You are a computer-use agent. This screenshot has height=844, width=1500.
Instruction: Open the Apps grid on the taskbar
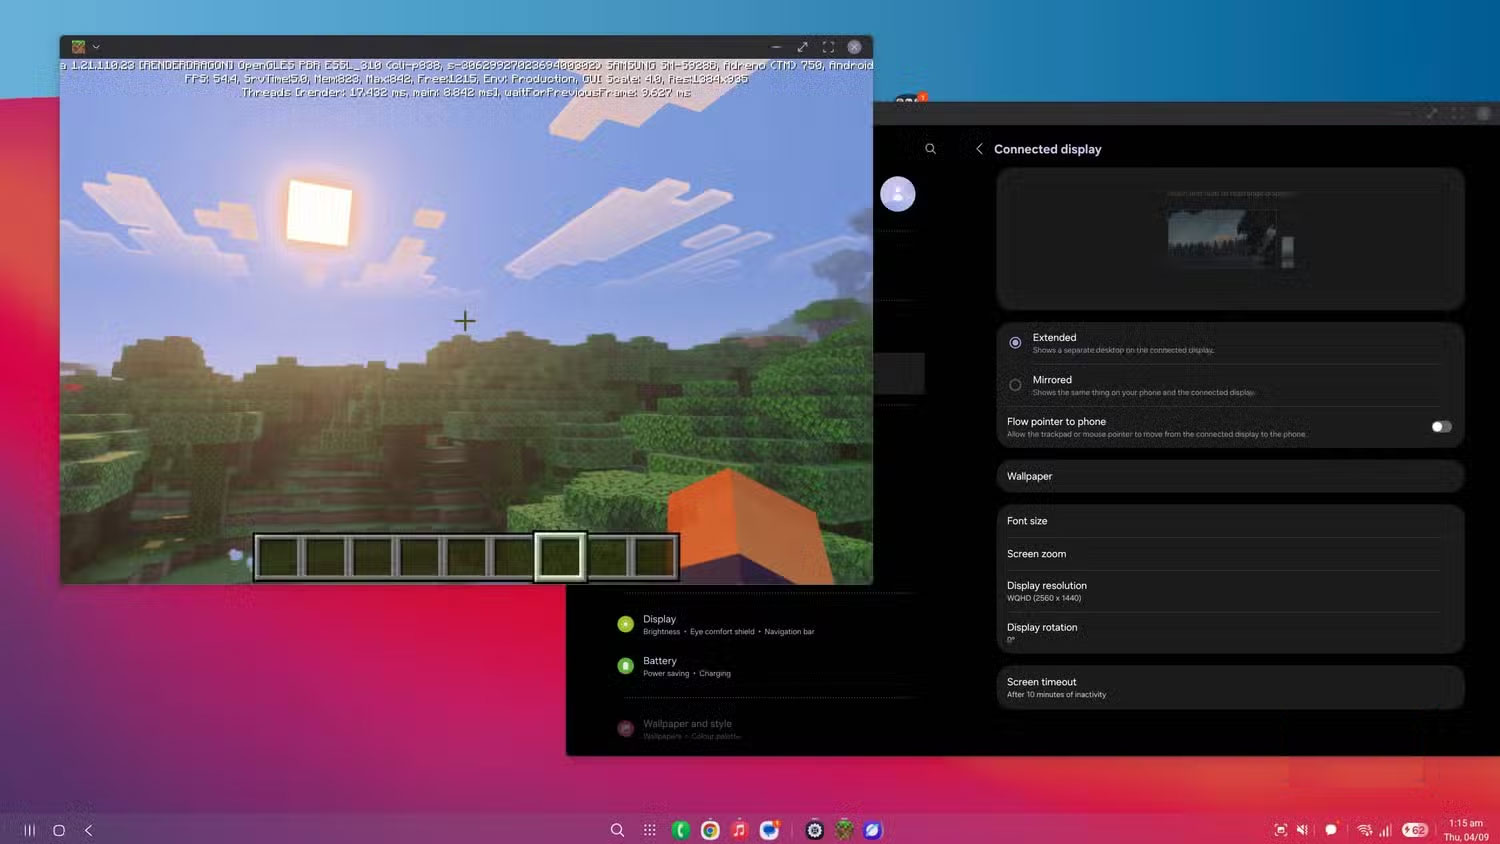pos(649,830)
